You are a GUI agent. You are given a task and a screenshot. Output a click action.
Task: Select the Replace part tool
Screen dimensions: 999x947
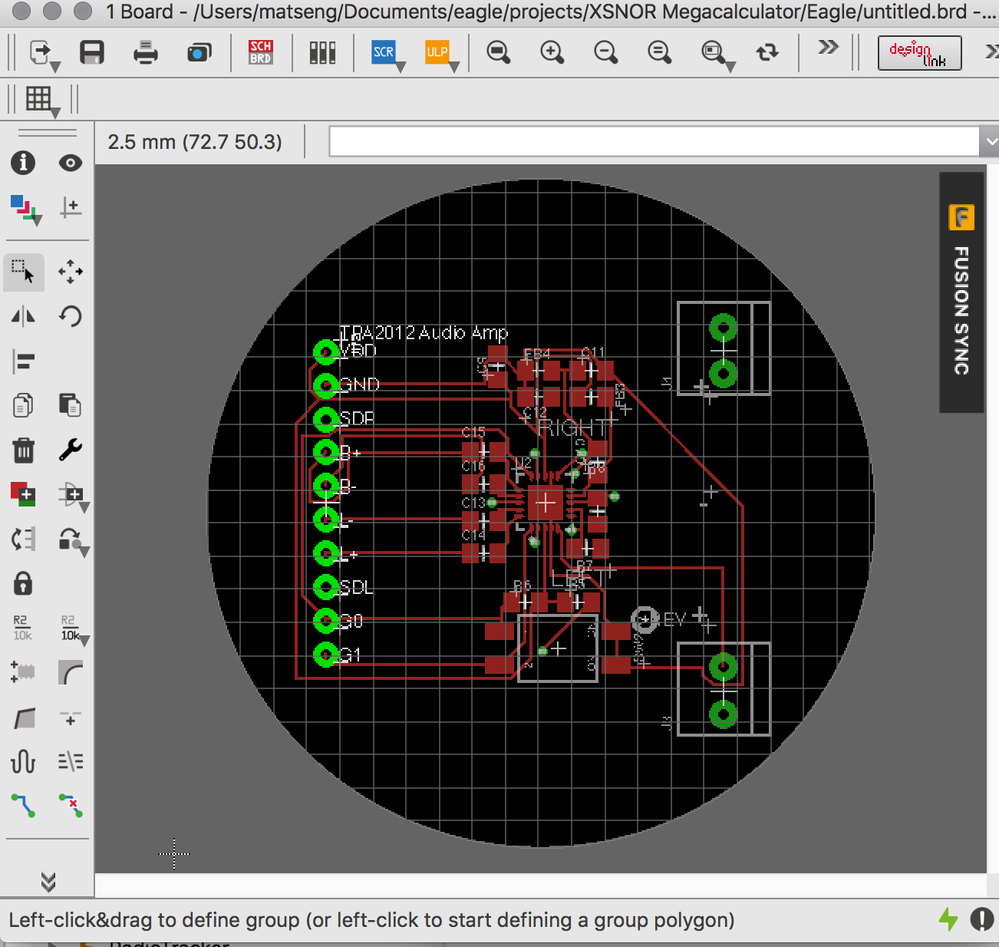(73, 496)
